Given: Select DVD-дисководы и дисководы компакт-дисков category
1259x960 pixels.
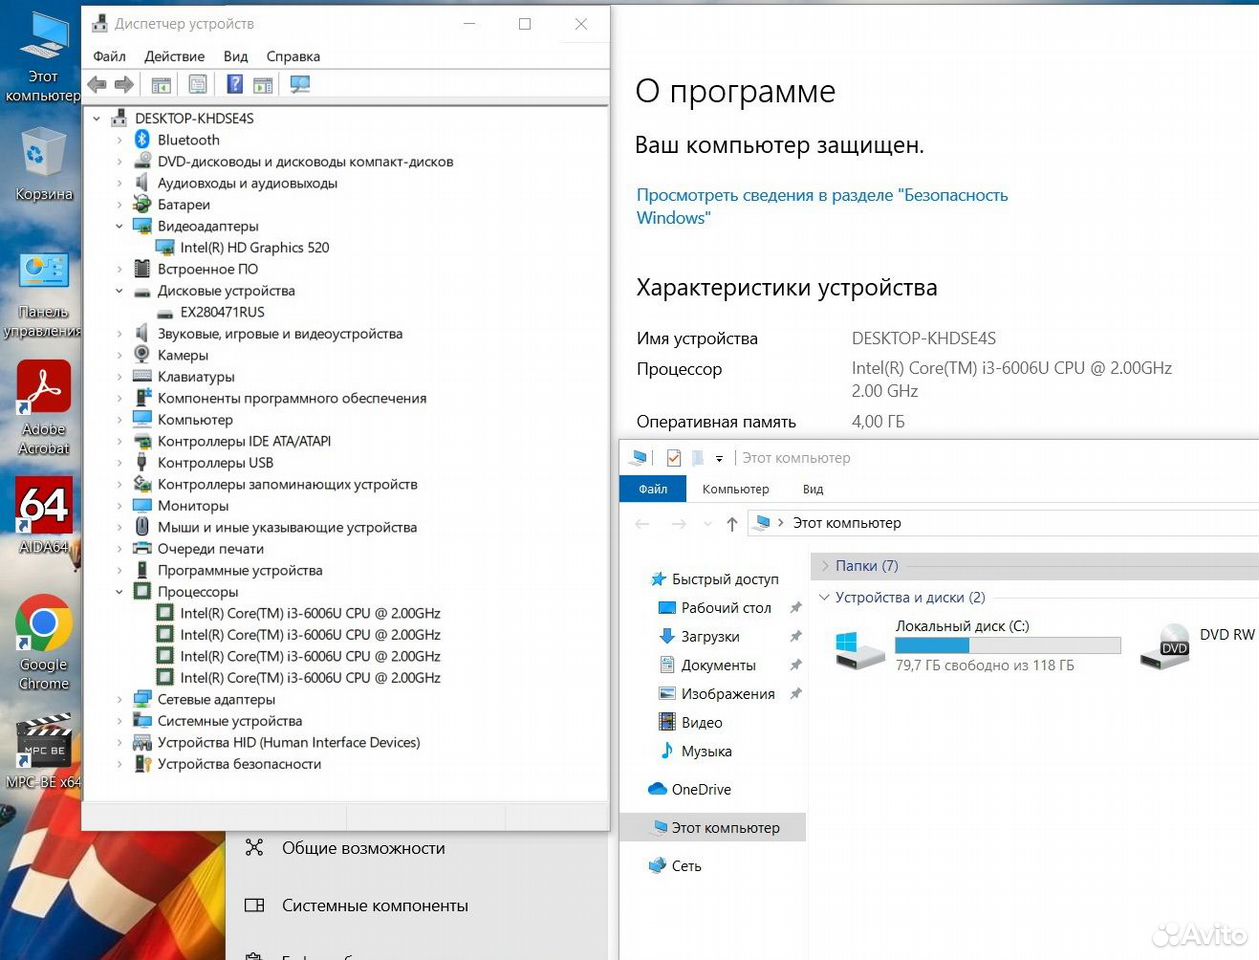Looking at the screenshot, I should pos(305,161).
